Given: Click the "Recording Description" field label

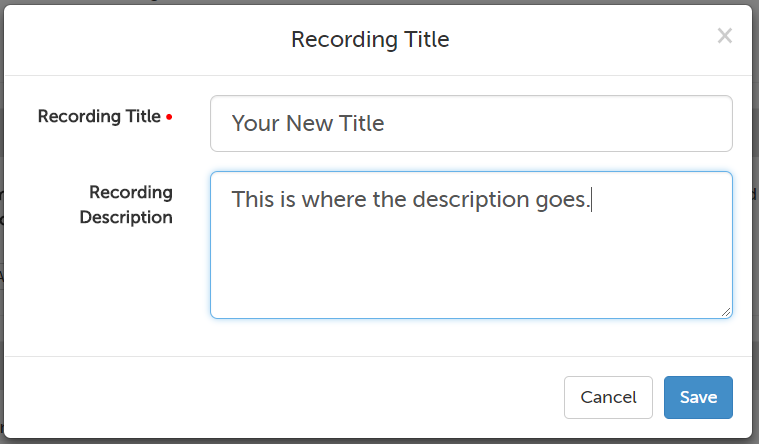Looking at the screenshot, I should 130,204.
